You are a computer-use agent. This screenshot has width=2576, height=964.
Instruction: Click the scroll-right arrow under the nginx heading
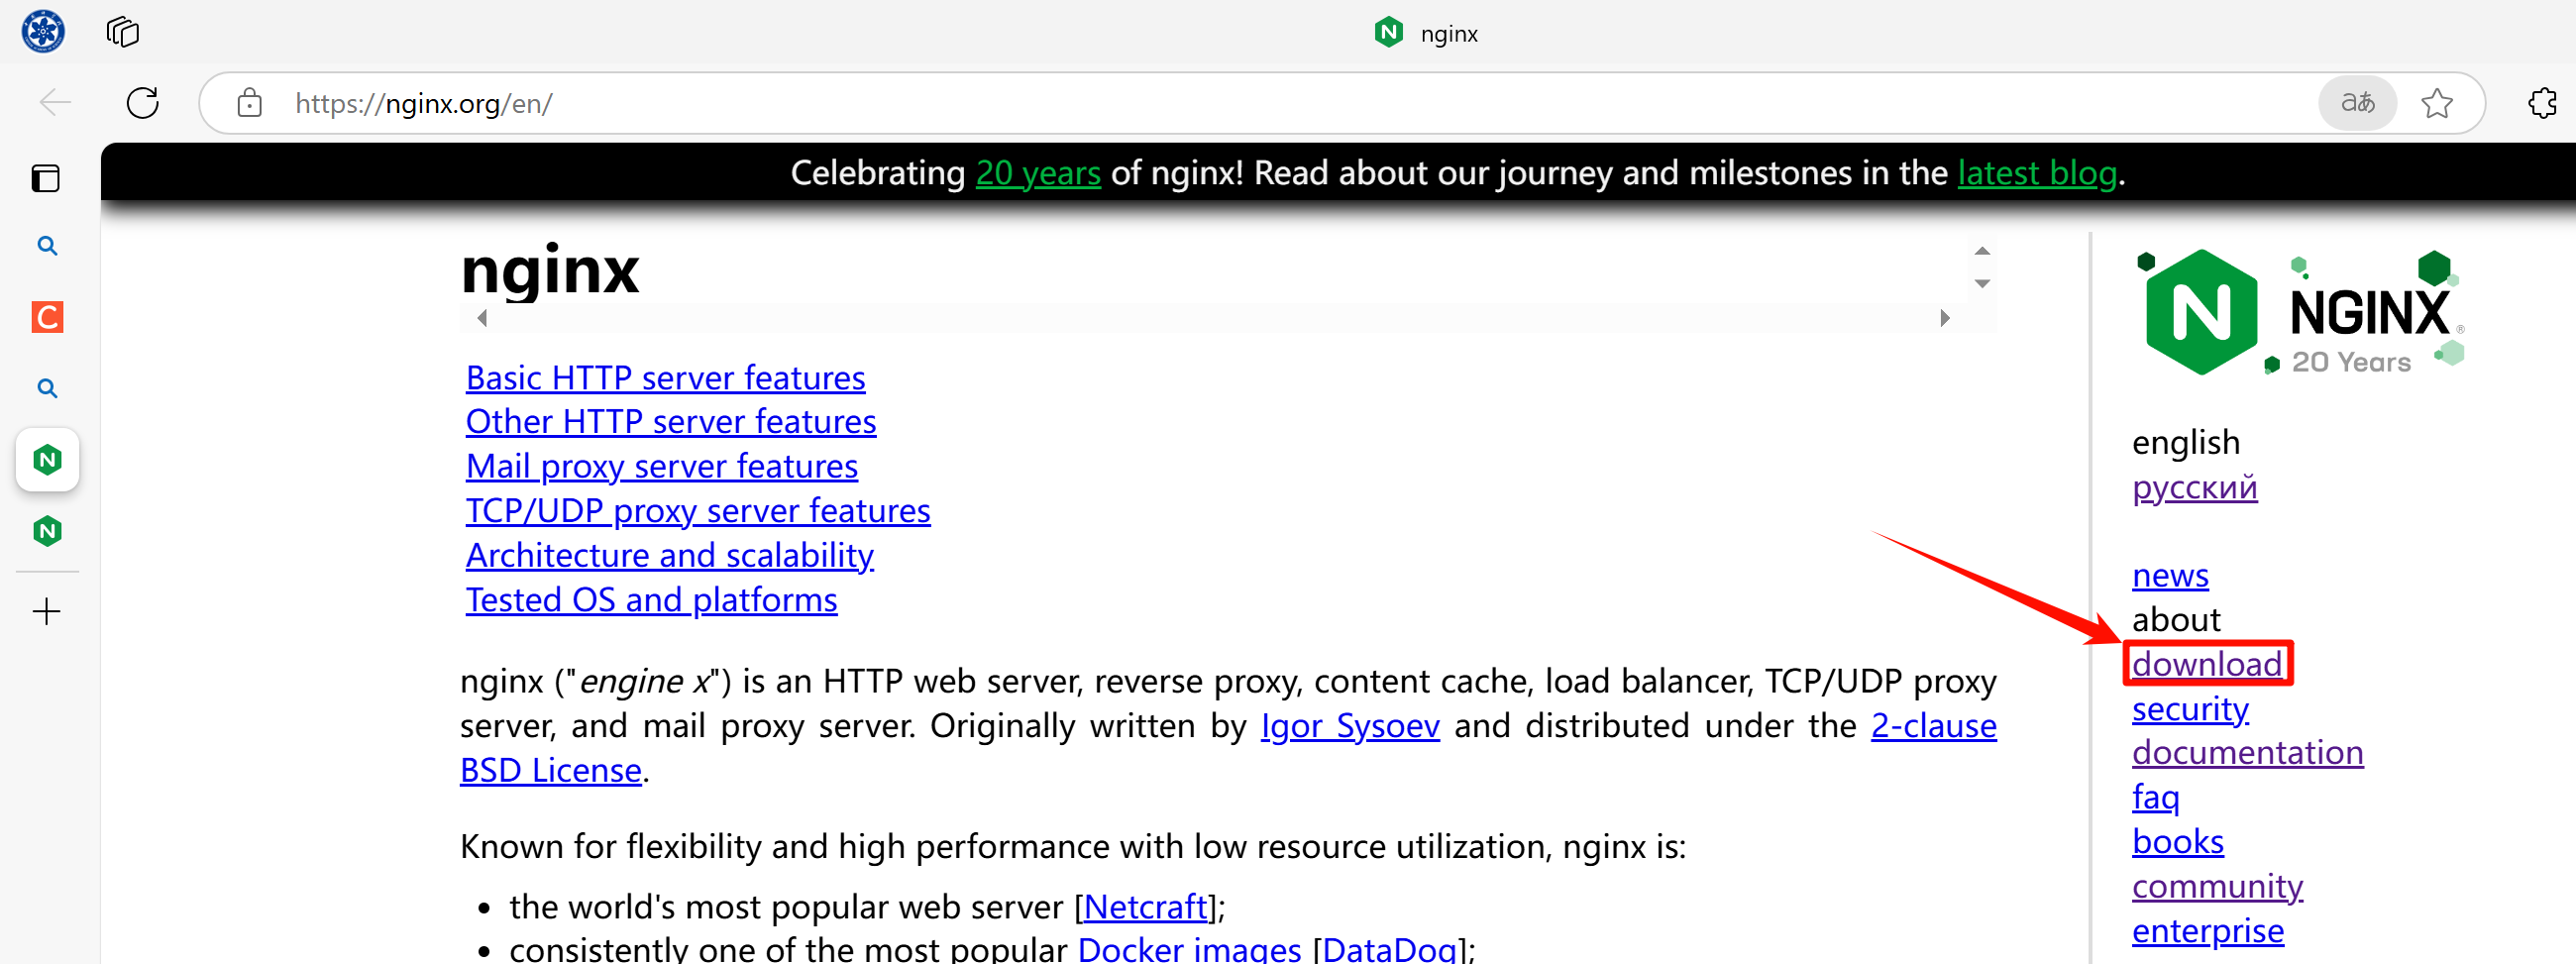(1944, 318)
